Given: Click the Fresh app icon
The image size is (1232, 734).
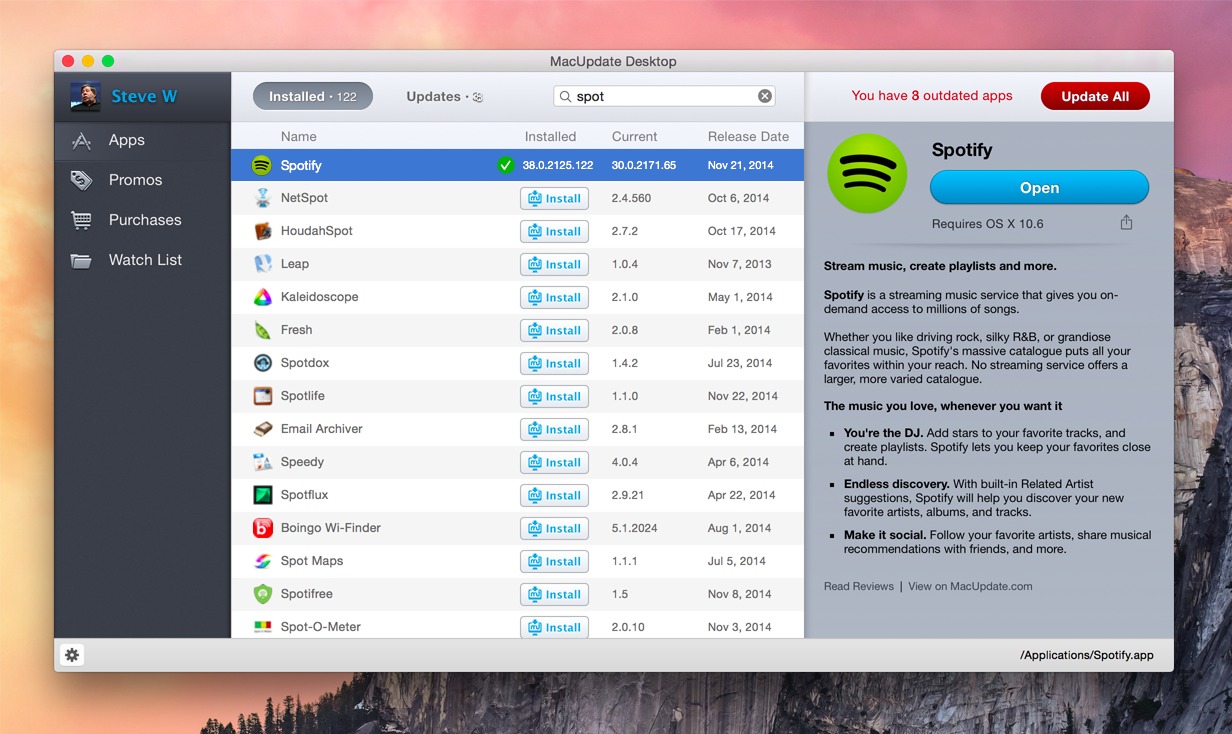Looking at the screenshot, I should pyautogui.click(x=262, y=330).
